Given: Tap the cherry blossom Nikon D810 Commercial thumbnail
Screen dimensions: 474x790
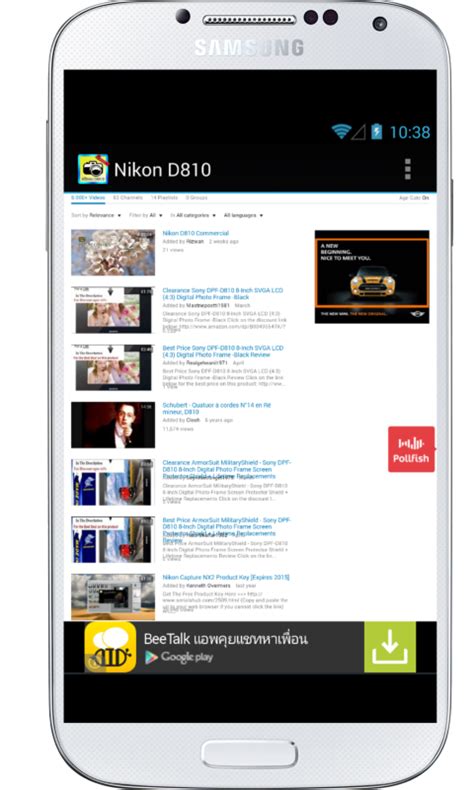Looking at the screenshot, I should point(113,252).
